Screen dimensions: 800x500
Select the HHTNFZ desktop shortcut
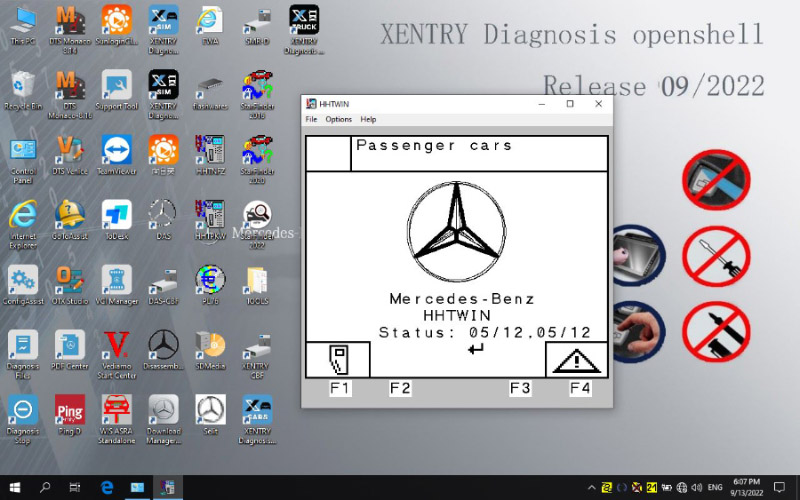click(210, 156)
